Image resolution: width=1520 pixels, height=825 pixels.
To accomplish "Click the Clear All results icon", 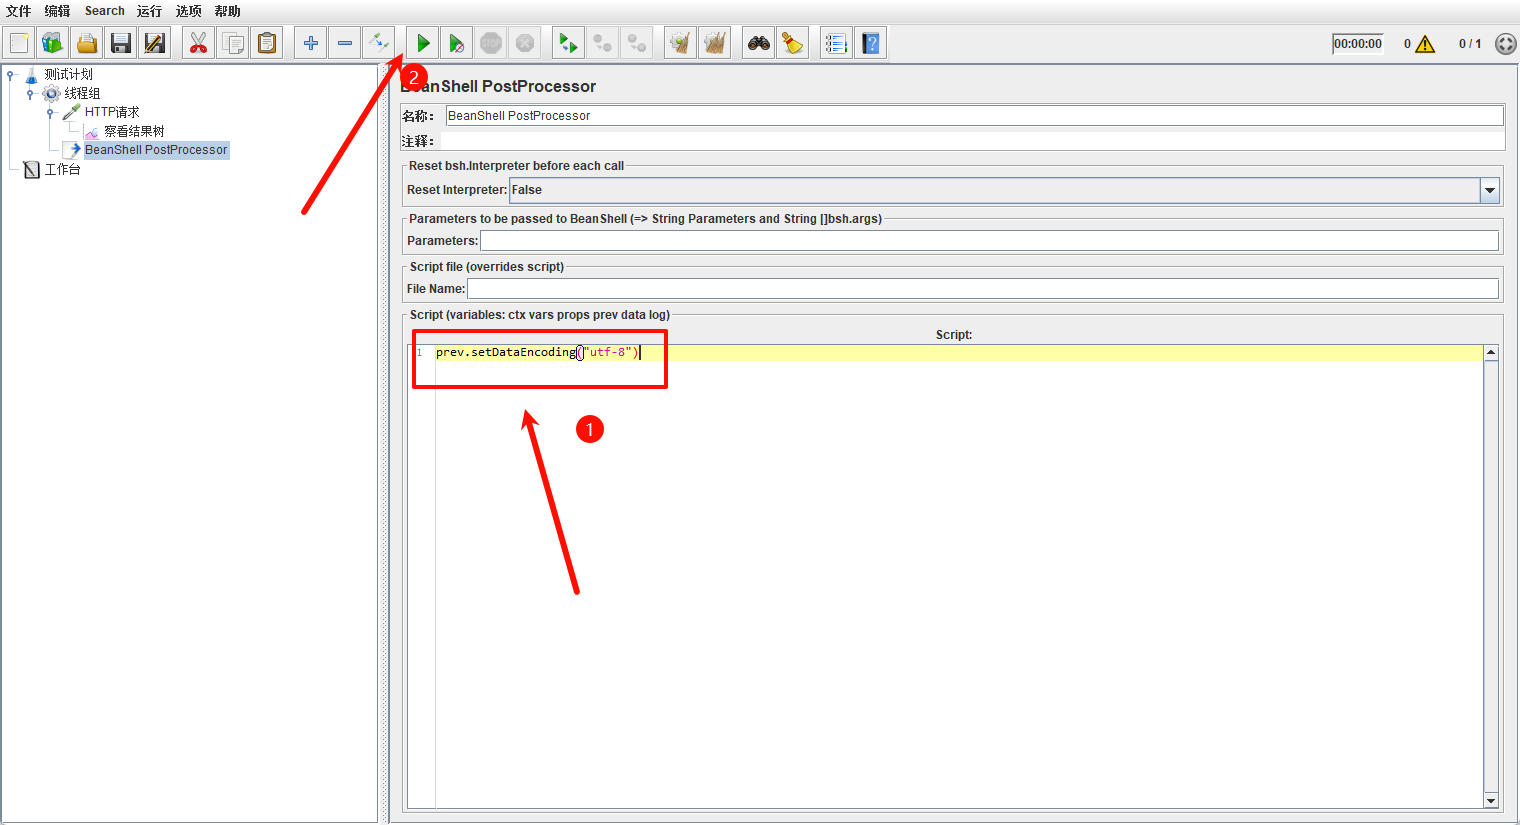I will click(x=715, y=43).
